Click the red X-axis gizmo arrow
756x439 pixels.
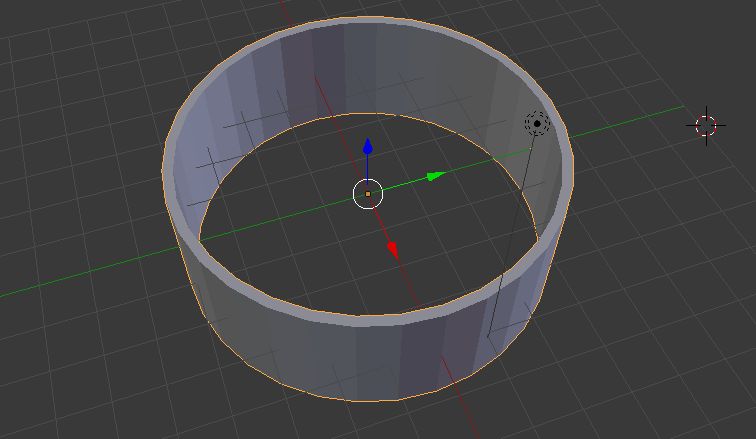tap(393, 250)
